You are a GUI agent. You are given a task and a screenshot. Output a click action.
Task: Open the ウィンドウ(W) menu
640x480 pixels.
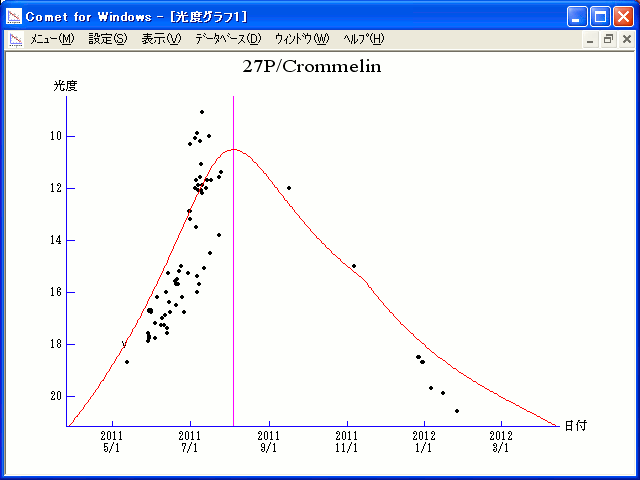tap(301, 39)
